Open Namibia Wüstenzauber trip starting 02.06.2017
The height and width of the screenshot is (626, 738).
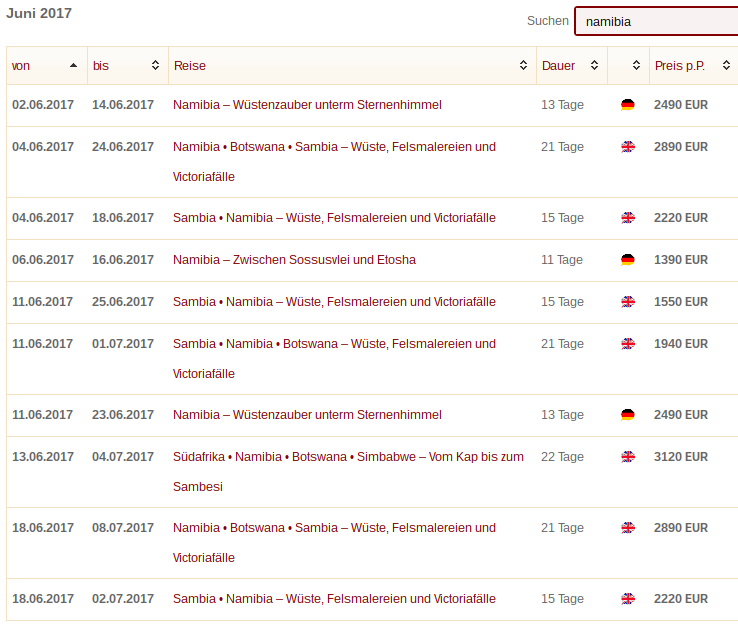[307, 104]
